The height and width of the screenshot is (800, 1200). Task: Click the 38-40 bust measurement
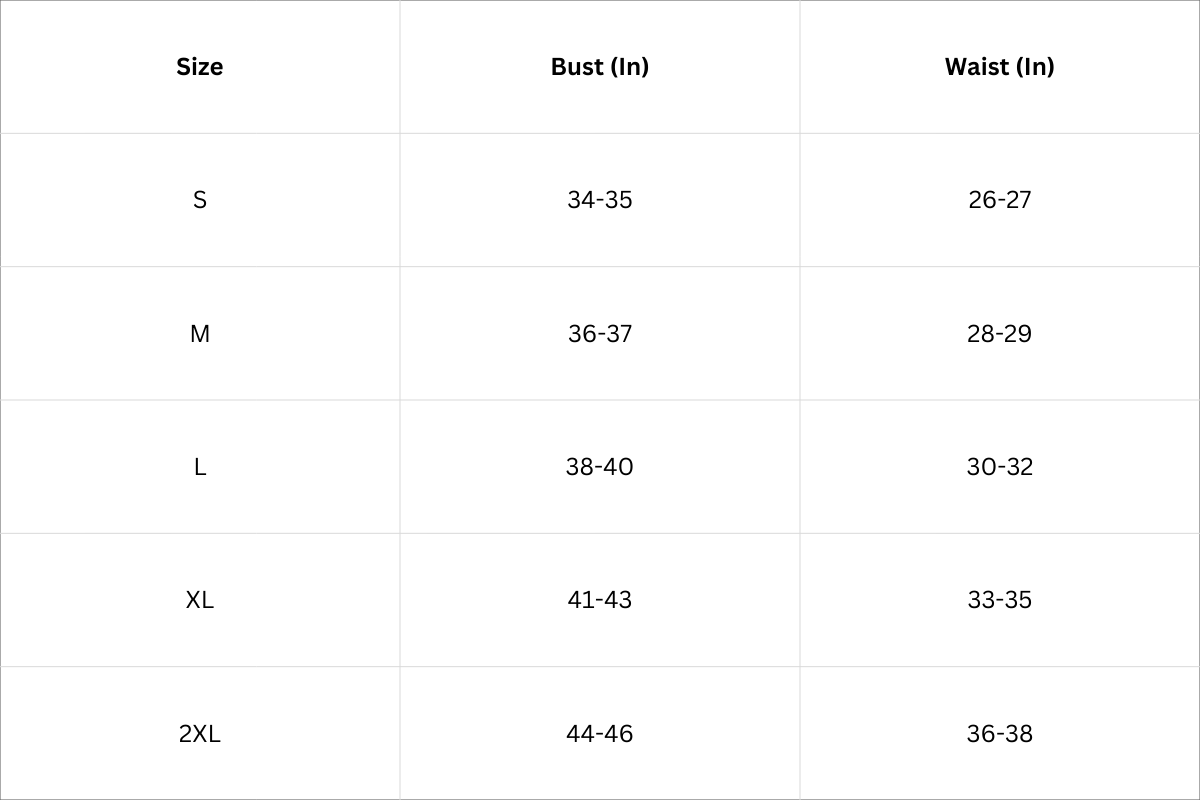coord(600,467)
